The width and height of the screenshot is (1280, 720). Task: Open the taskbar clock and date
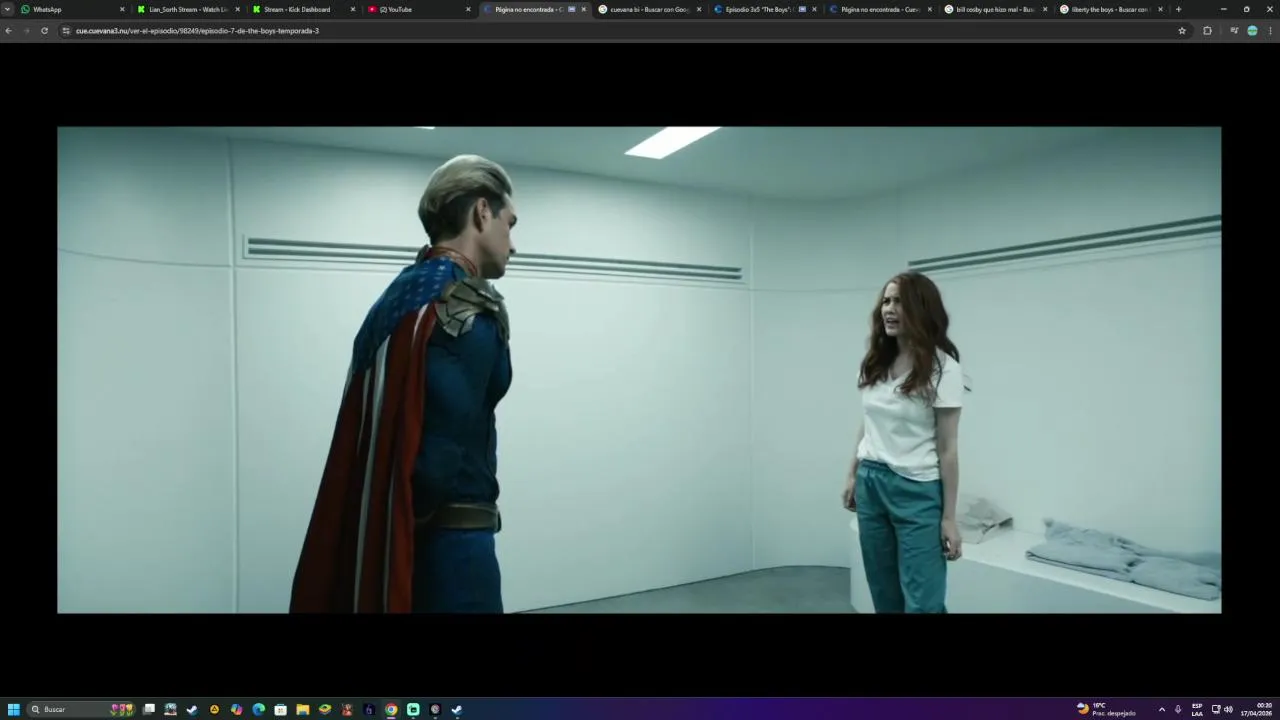[x=1257, y=709]
